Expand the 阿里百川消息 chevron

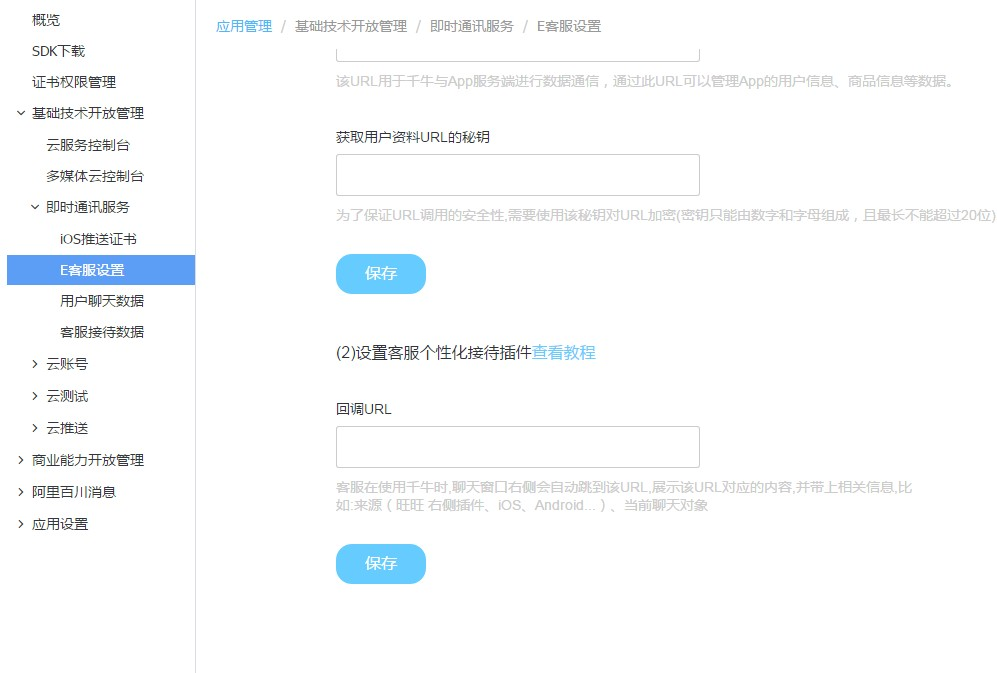point(21,492)
